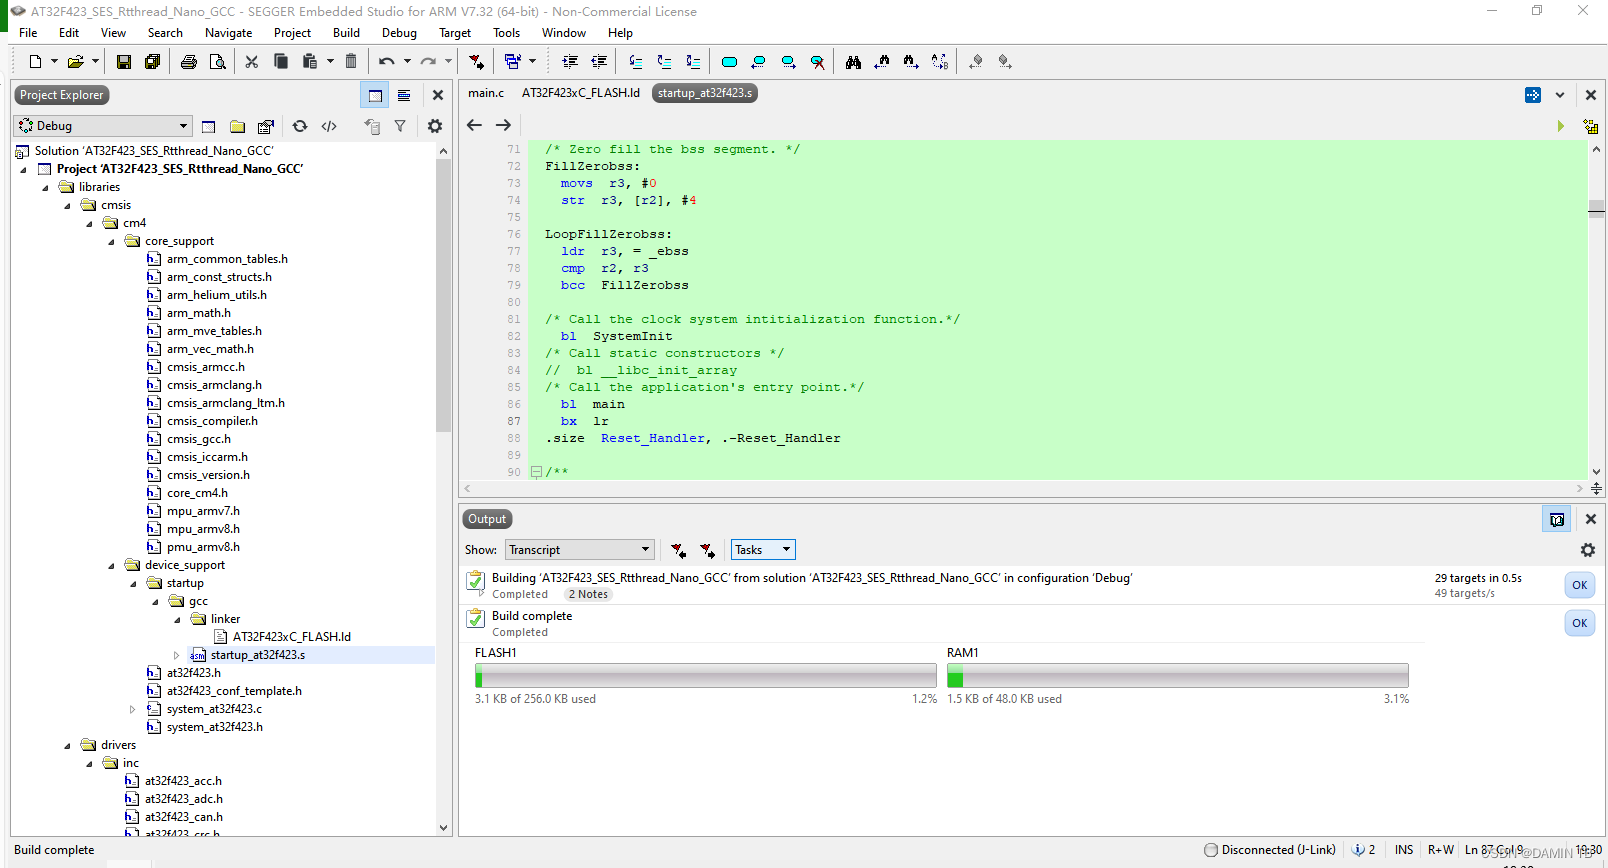The height and width of the screenshot is (868, 1608).
Task: Click the Redo arrow icon
Action: click(x=428, y=62)
